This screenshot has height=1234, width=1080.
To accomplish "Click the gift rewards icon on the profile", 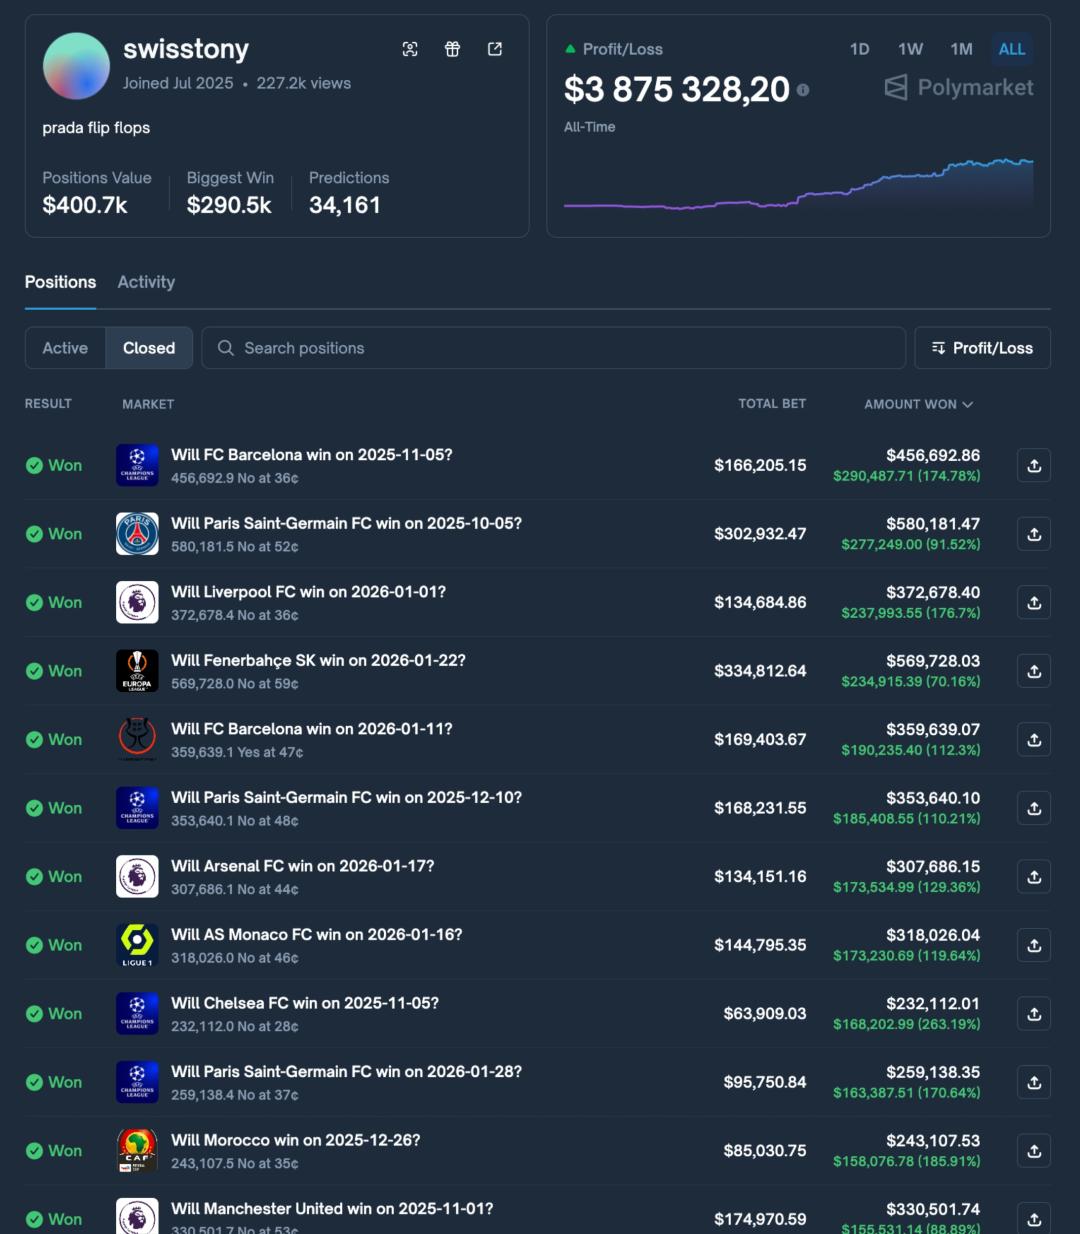I will pyautogui.click(x=452, y=48).
